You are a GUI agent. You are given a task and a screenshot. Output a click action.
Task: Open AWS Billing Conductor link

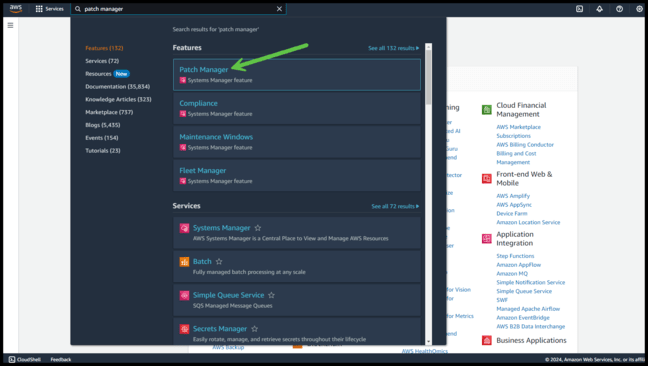pyautogui.click(x=525, y=145)
